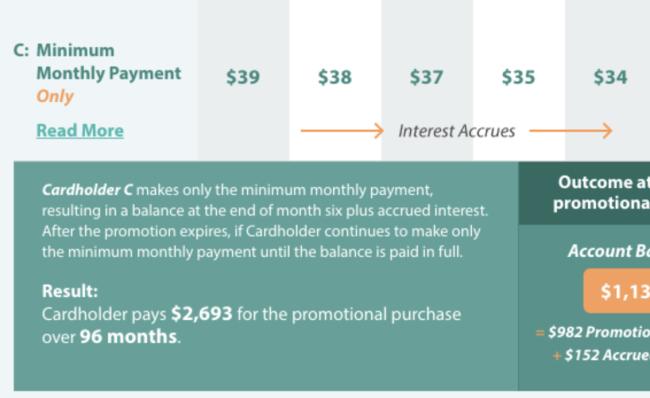Click the orange account balance box
The width and height of the screenshot is (650, 398).
click(617, 291)
